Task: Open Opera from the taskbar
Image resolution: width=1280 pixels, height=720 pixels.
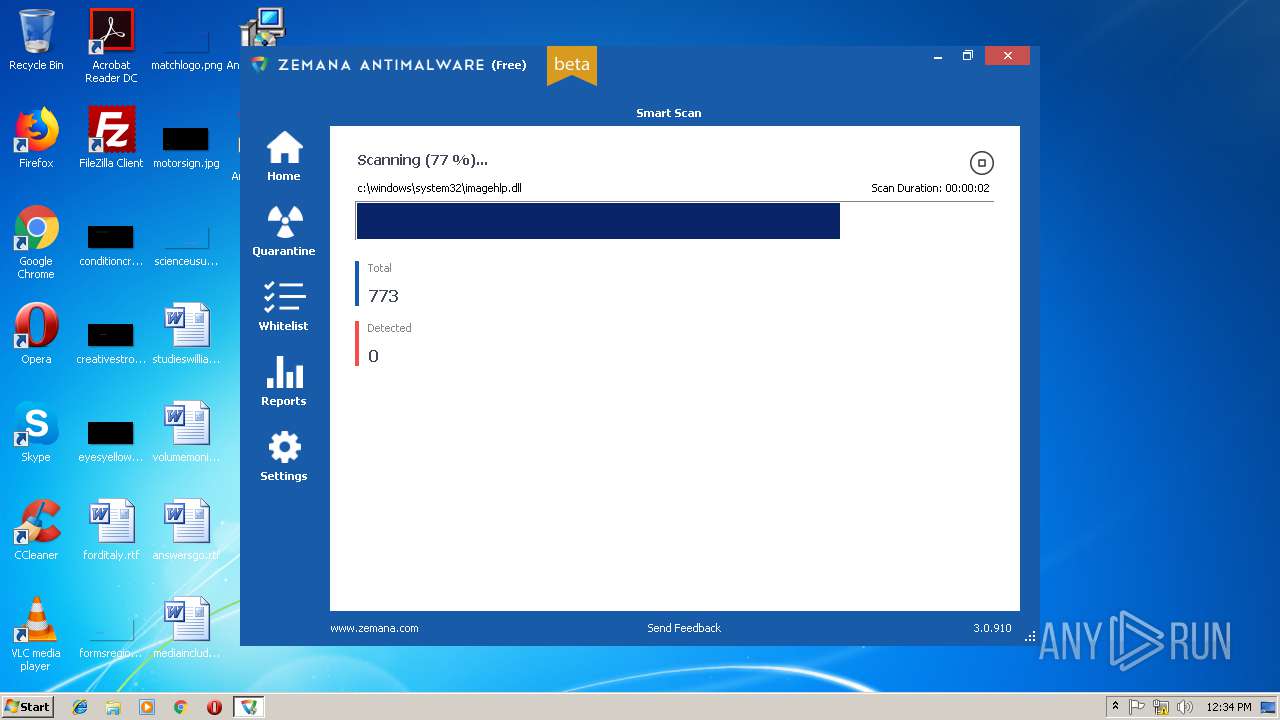Action: tap(214, 707)
